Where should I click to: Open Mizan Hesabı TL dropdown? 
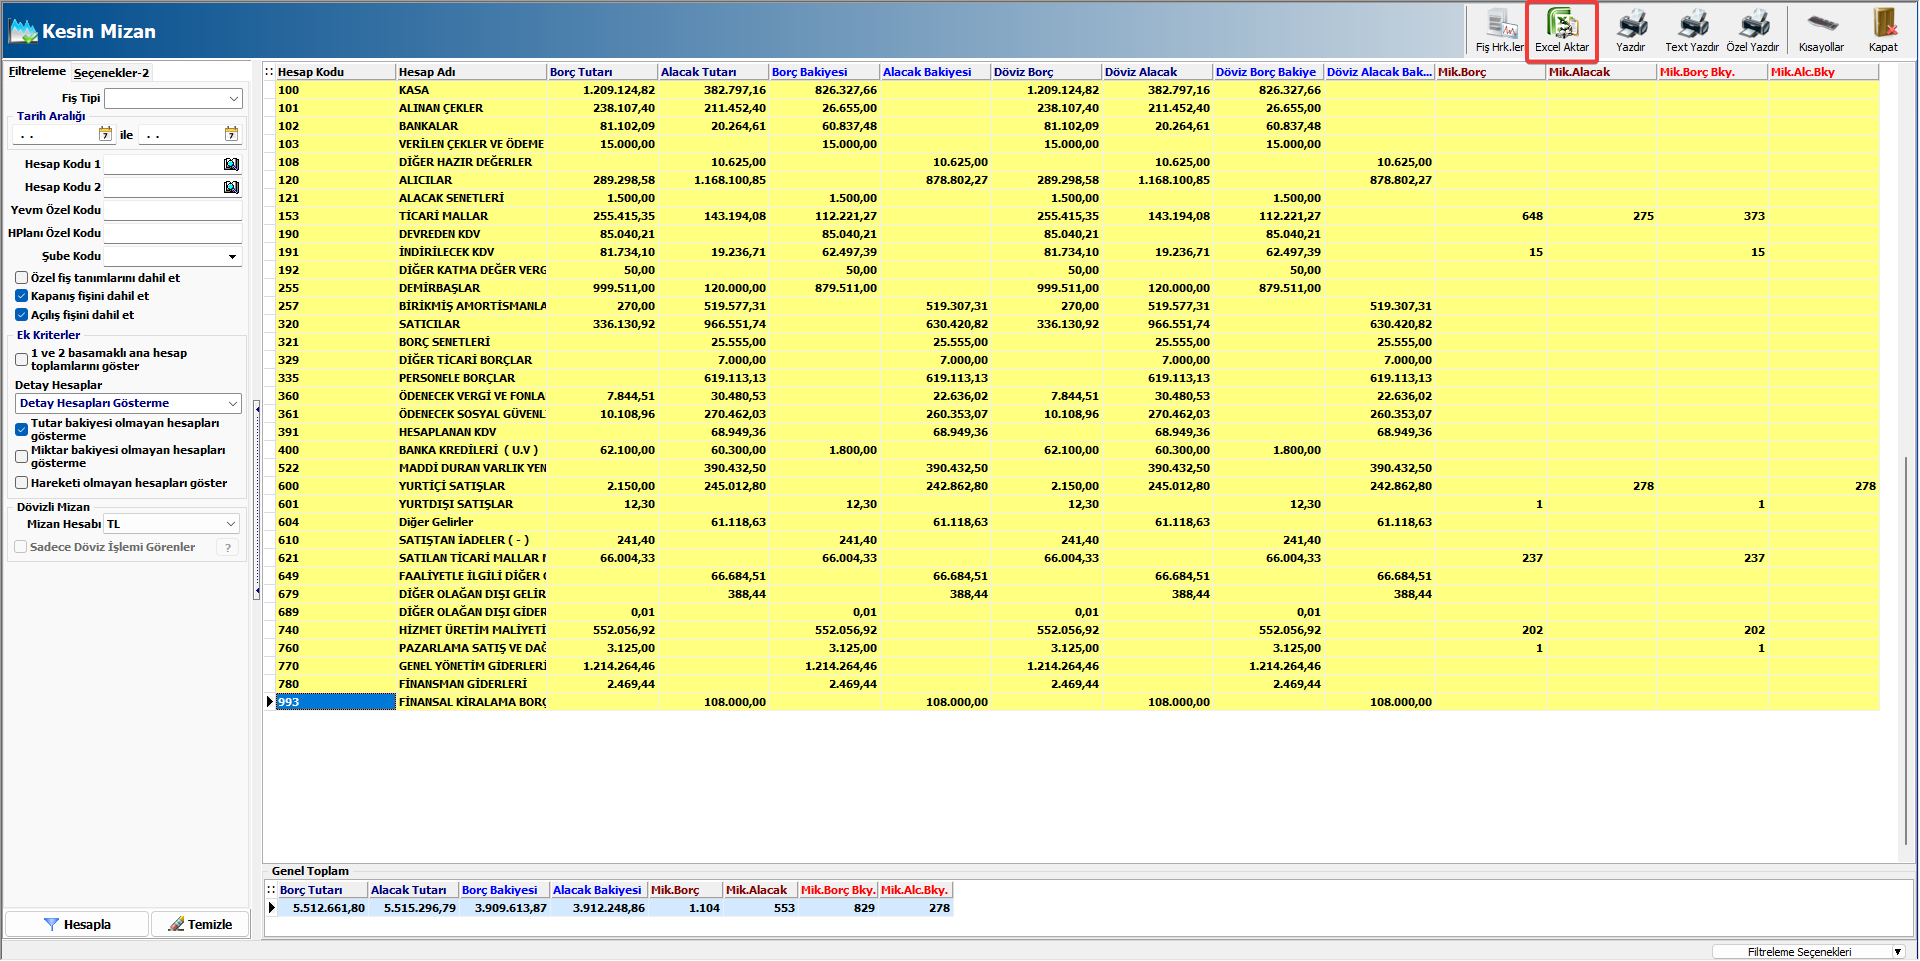pyautogui.click(x=172, y=524)
